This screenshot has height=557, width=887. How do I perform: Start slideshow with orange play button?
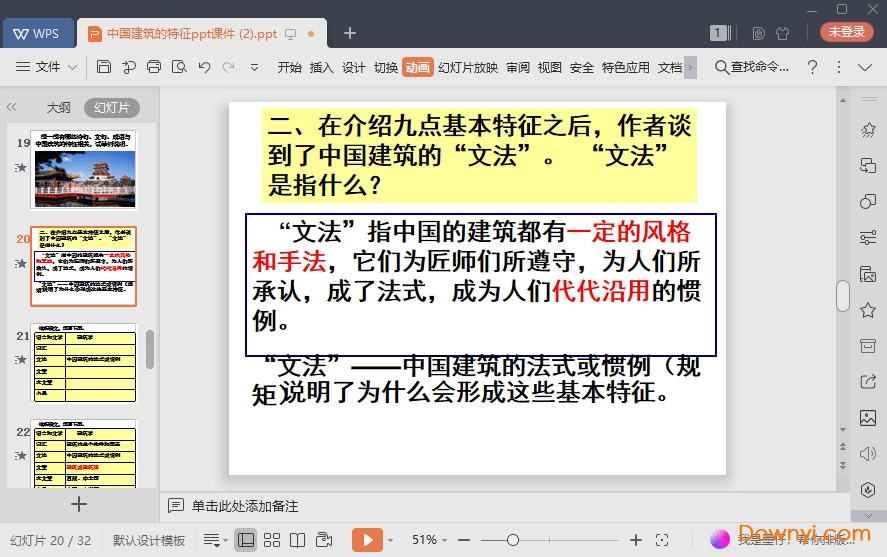pos(367,540)
